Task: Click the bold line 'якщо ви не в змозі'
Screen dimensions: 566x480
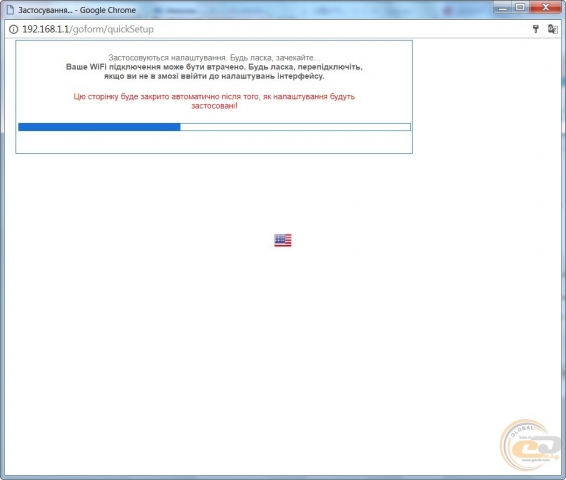Action: [214, 76]
